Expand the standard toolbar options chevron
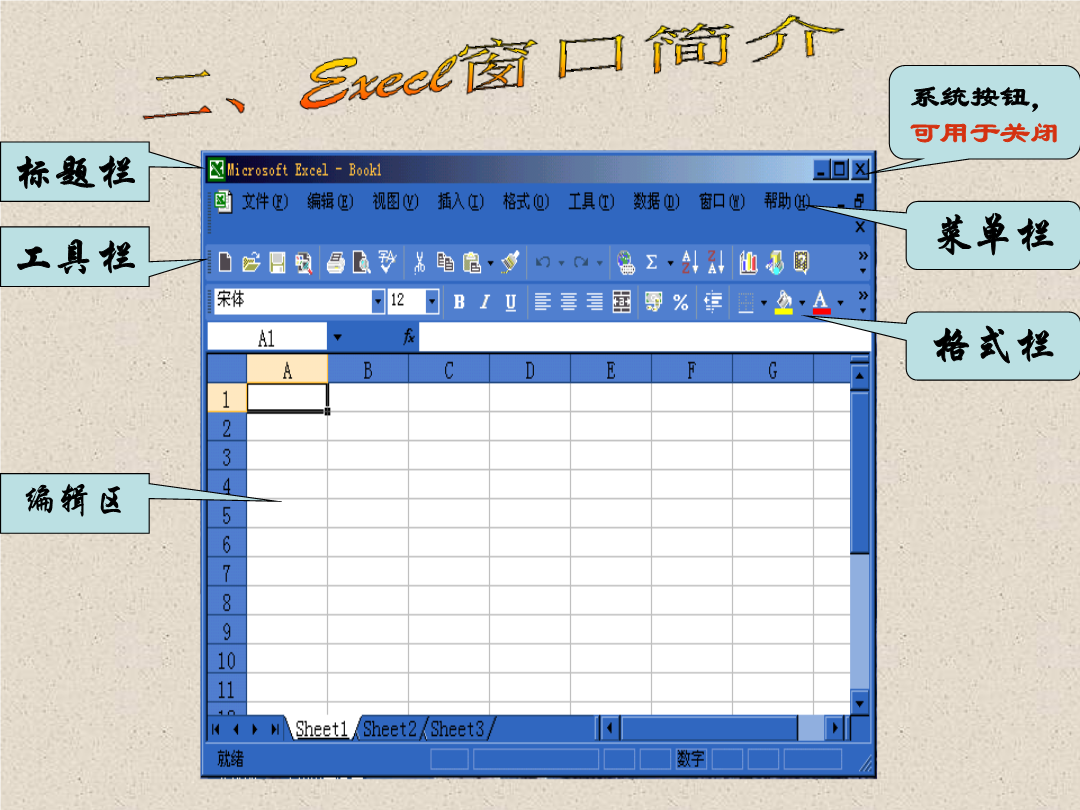 pos(863,262)
